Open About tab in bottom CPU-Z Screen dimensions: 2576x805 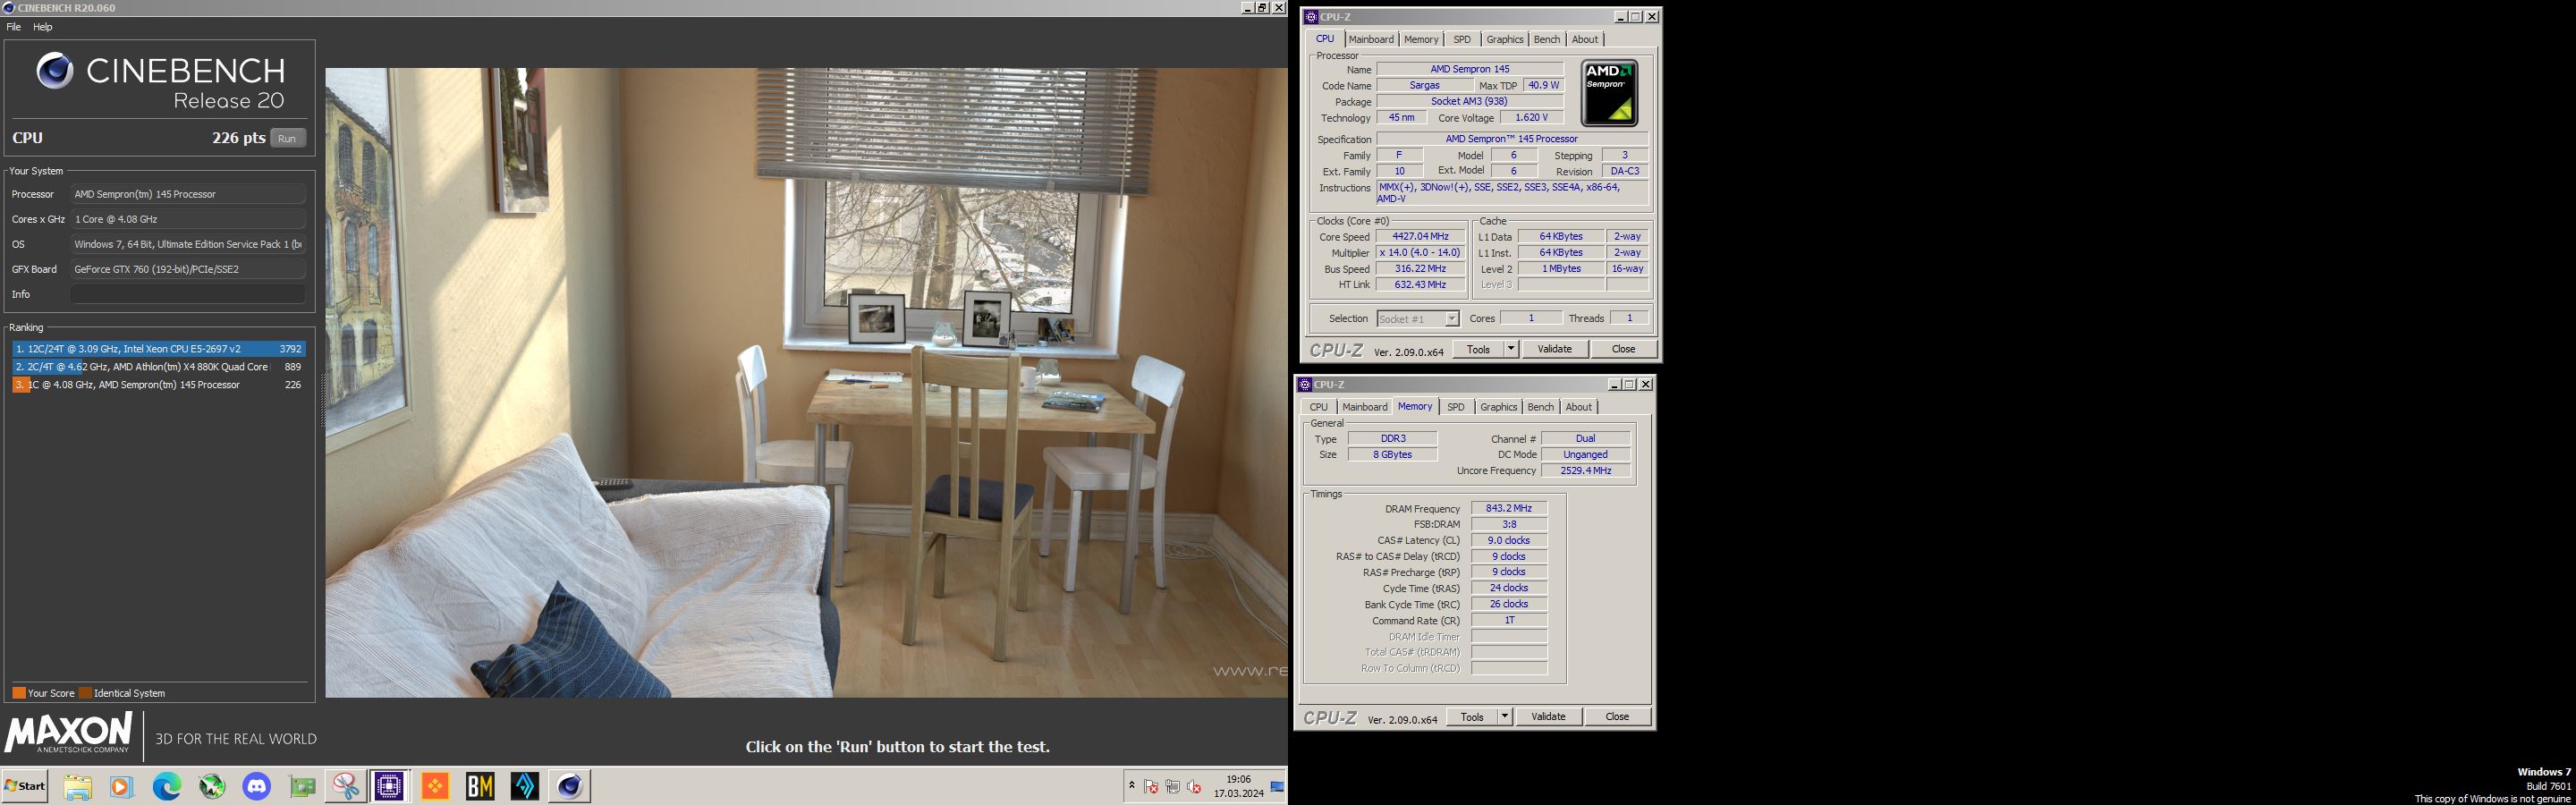click(1579, 407)
